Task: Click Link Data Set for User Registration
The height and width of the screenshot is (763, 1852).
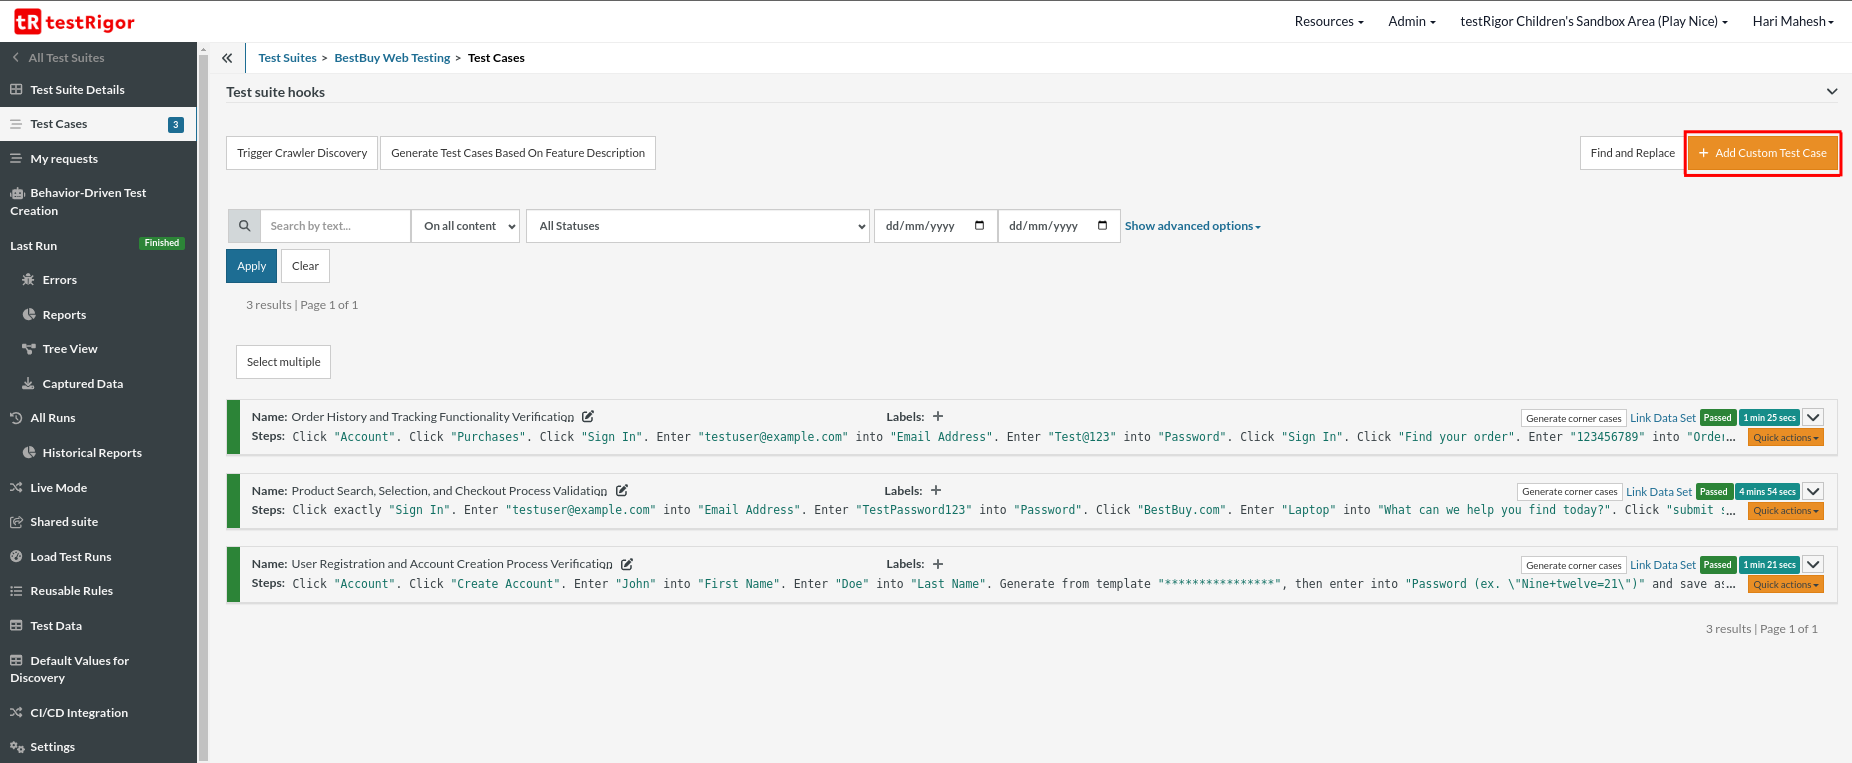Action: [x=1662, y=565]
